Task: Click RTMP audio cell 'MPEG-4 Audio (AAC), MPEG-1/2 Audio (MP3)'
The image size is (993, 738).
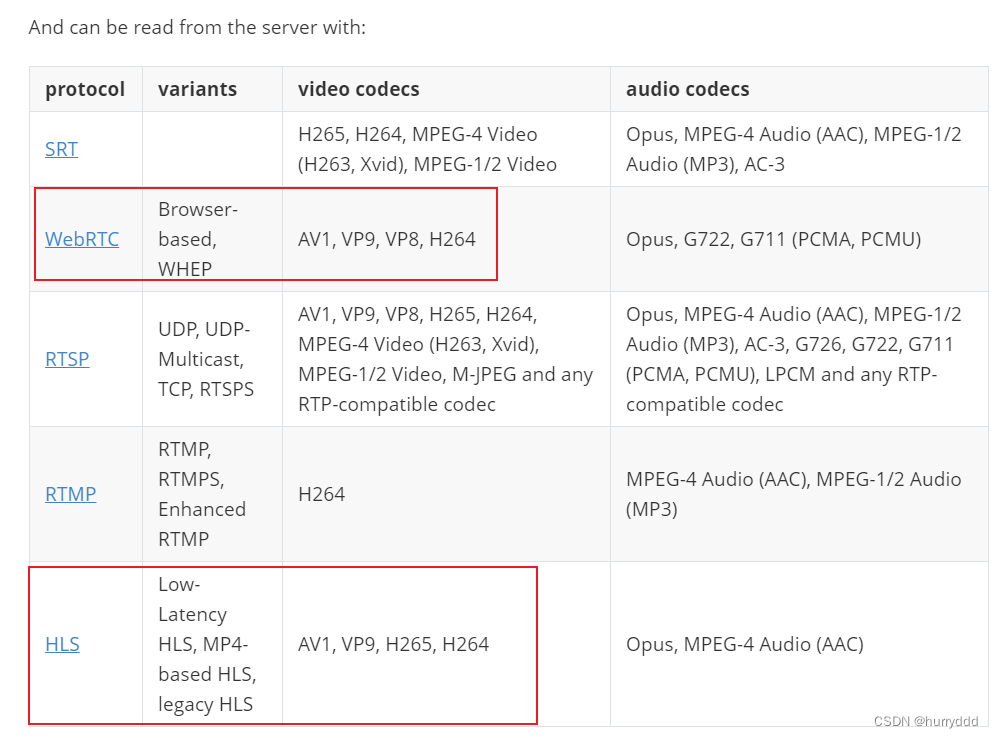Action: [799, 494]
